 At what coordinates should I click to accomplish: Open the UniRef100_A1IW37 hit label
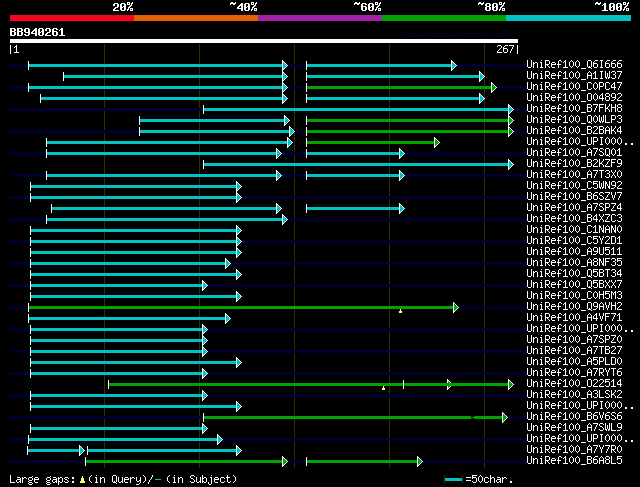click(x=574, y=76)
